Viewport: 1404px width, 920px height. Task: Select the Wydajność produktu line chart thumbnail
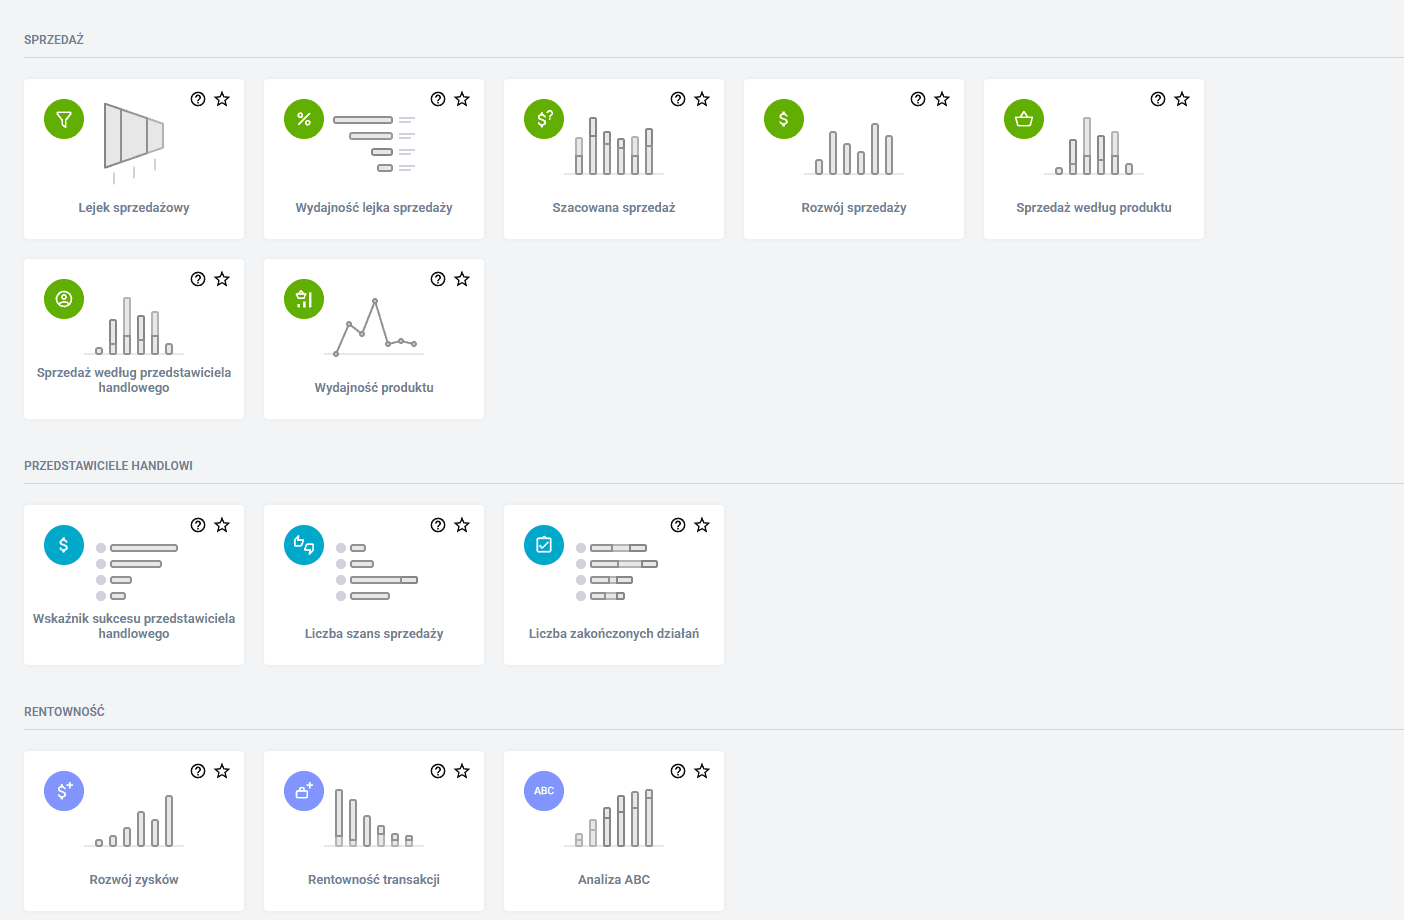(374, 327)
